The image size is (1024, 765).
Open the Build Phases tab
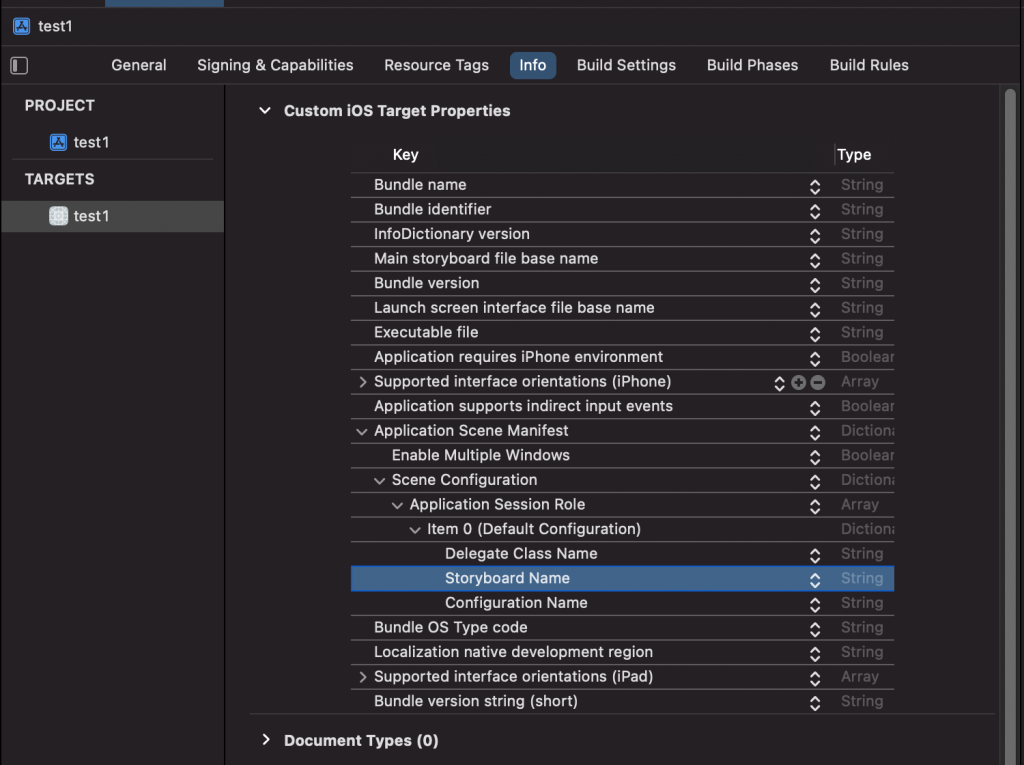[752, 65]
